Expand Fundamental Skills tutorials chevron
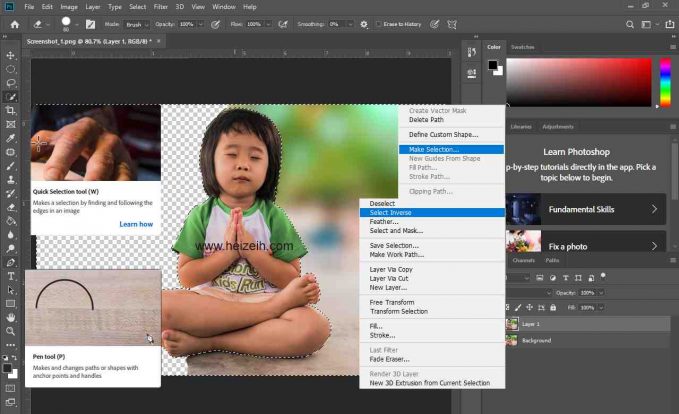This screenshot has height=414, width=679. click(x=654, y=209)
